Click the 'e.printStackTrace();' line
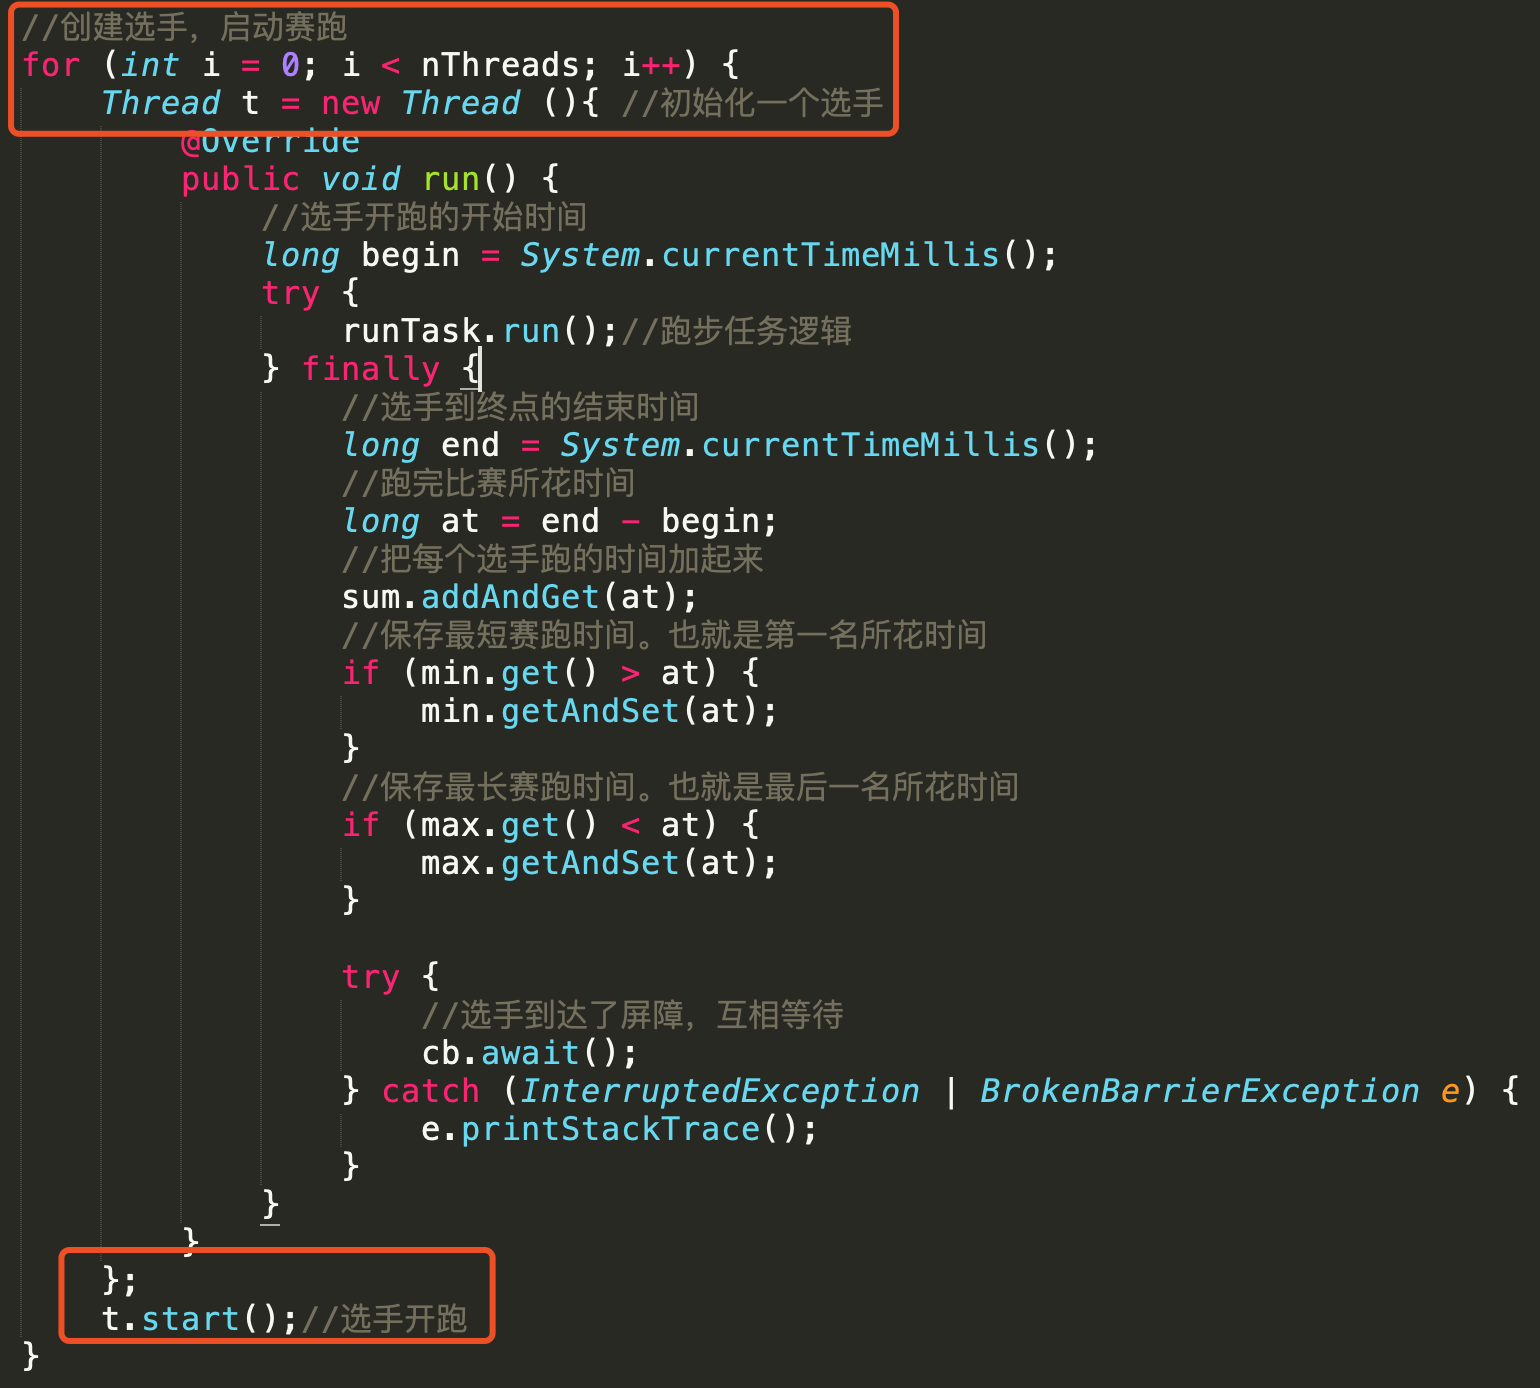 (619, 1129)
